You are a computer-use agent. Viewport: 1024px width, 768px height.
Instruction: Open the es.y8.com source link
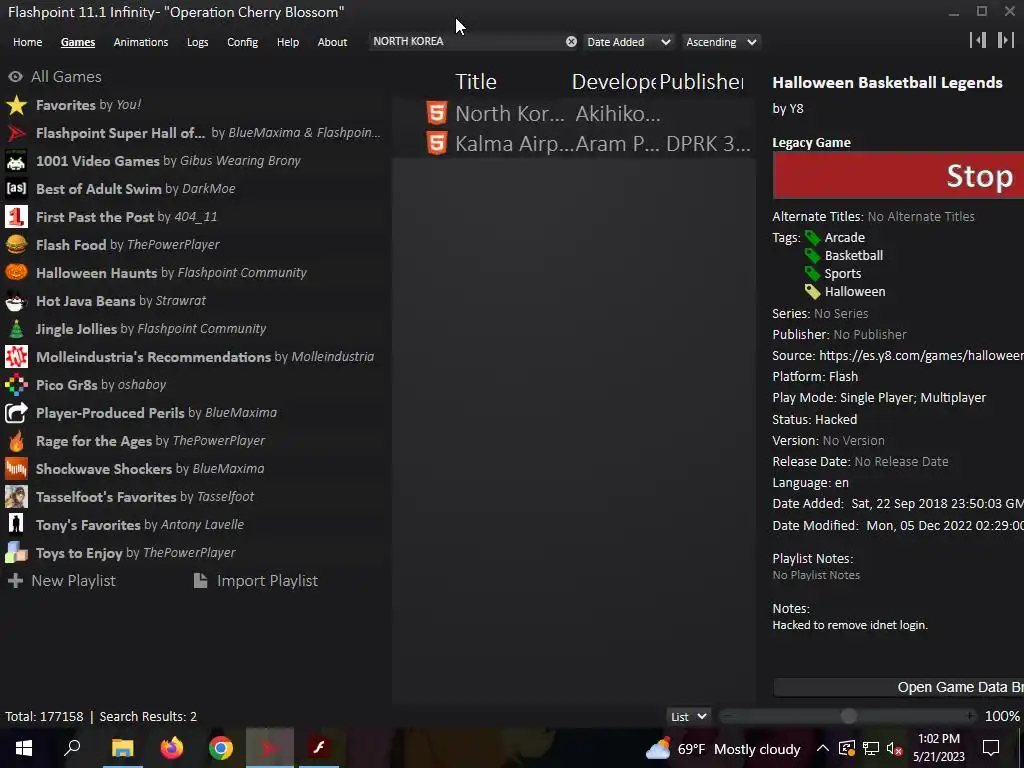(x=921, y=356)
